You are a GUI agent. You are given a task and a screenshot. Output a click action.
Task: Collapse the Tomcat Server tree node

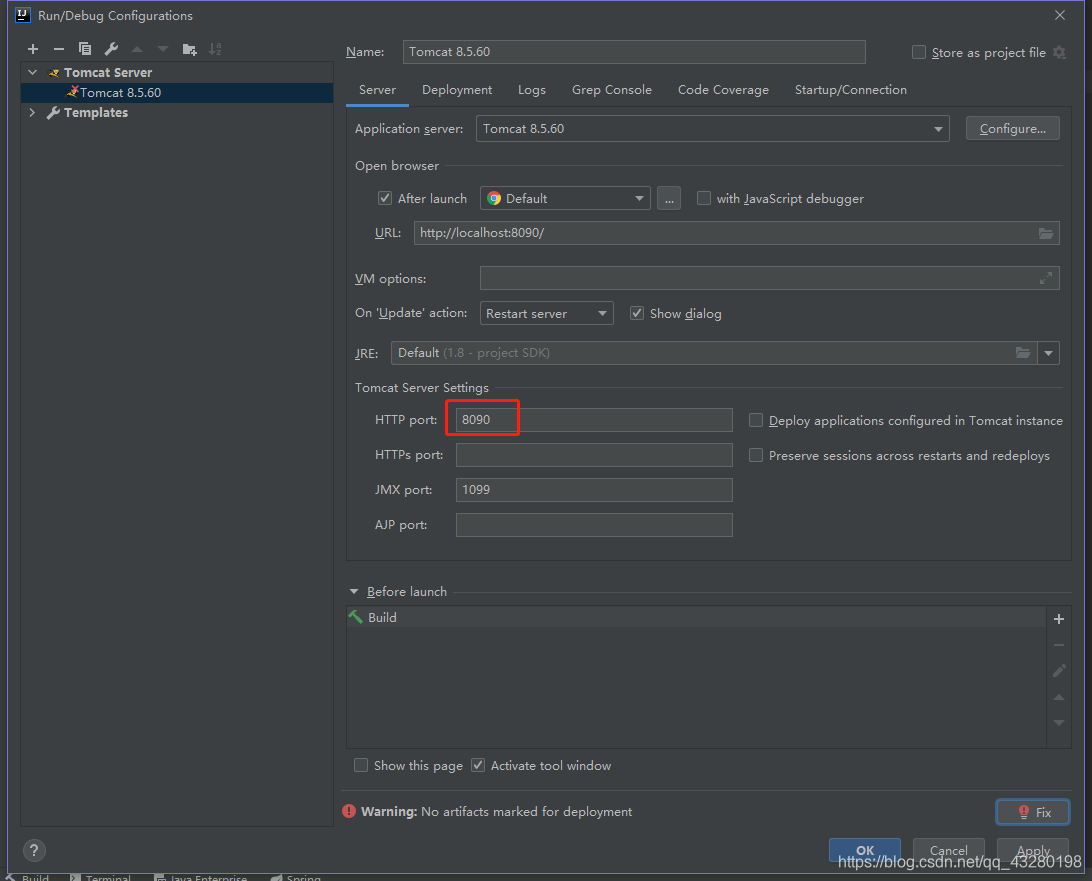click(32, 72)
